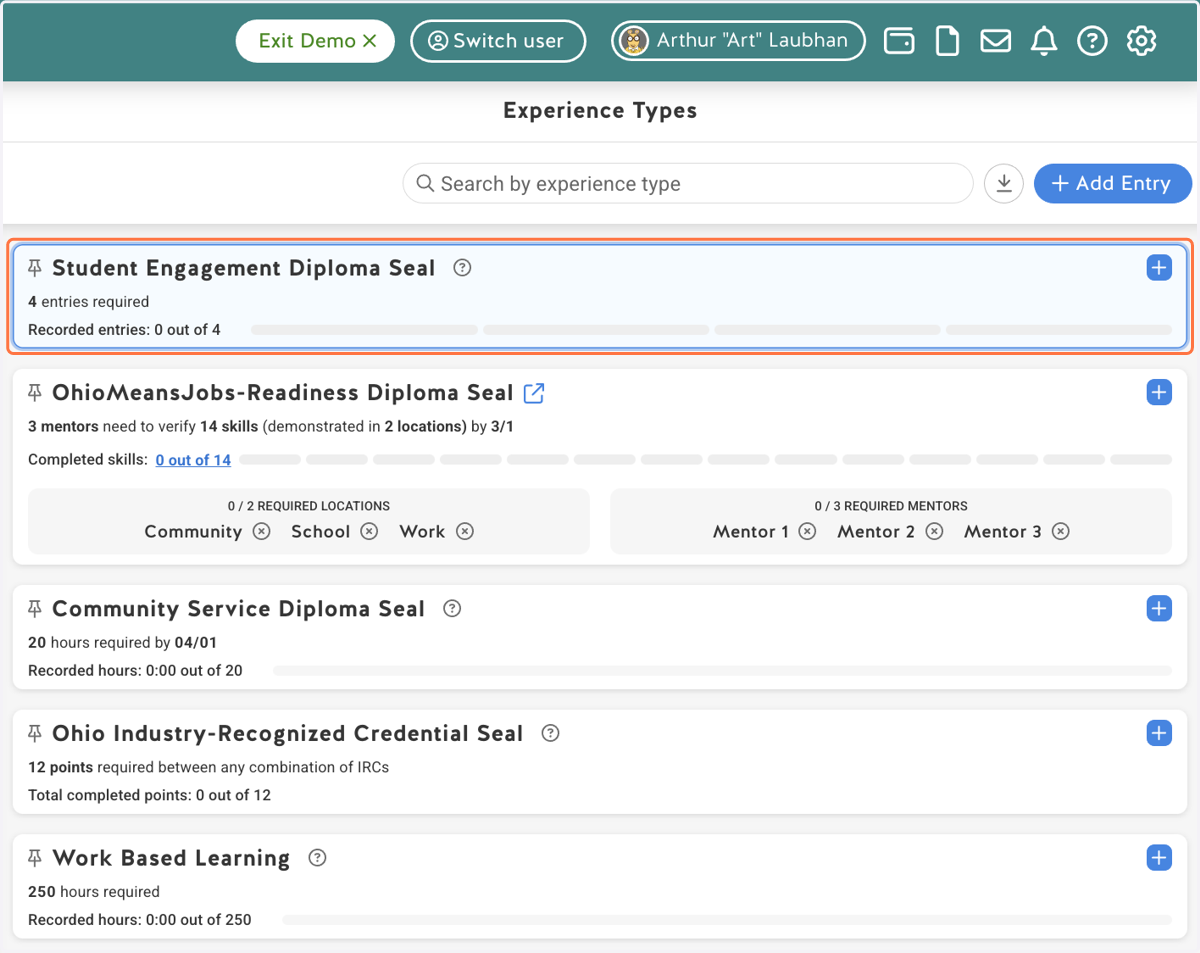Image resolution: width=1200 pixels, height=953 pixels.
Task: Focus the Search by experience type field
Action: [x=688, y=184]
